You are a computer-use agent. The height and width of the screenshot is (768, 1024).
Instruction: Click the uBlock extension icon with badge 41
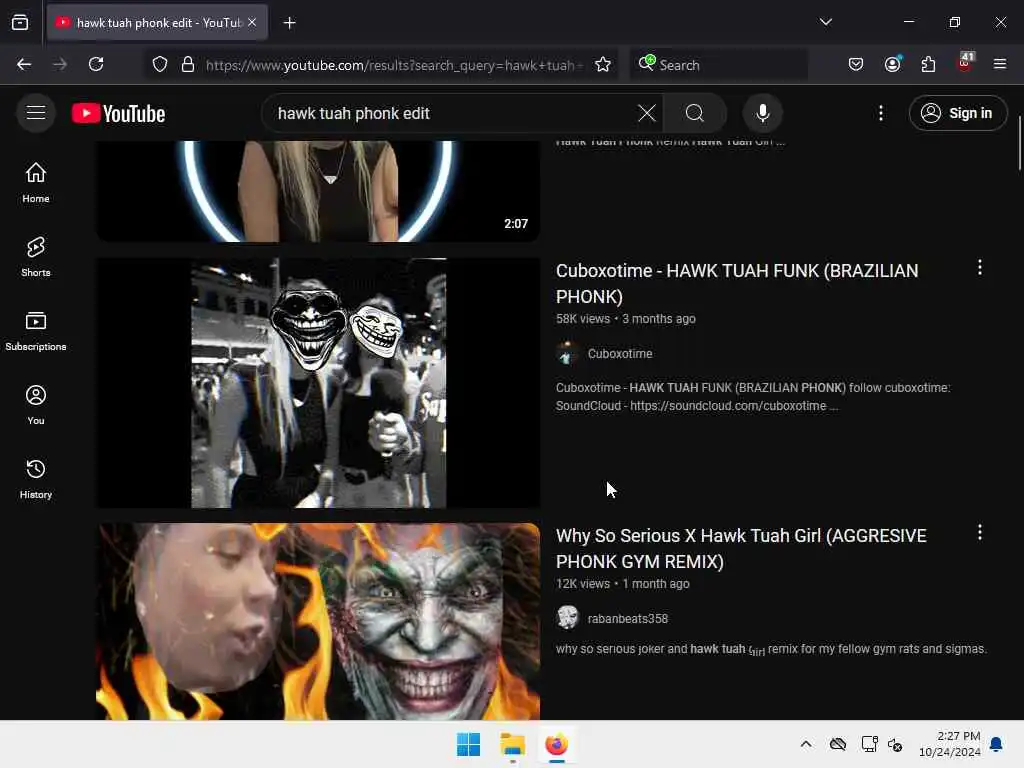point(965,63)
